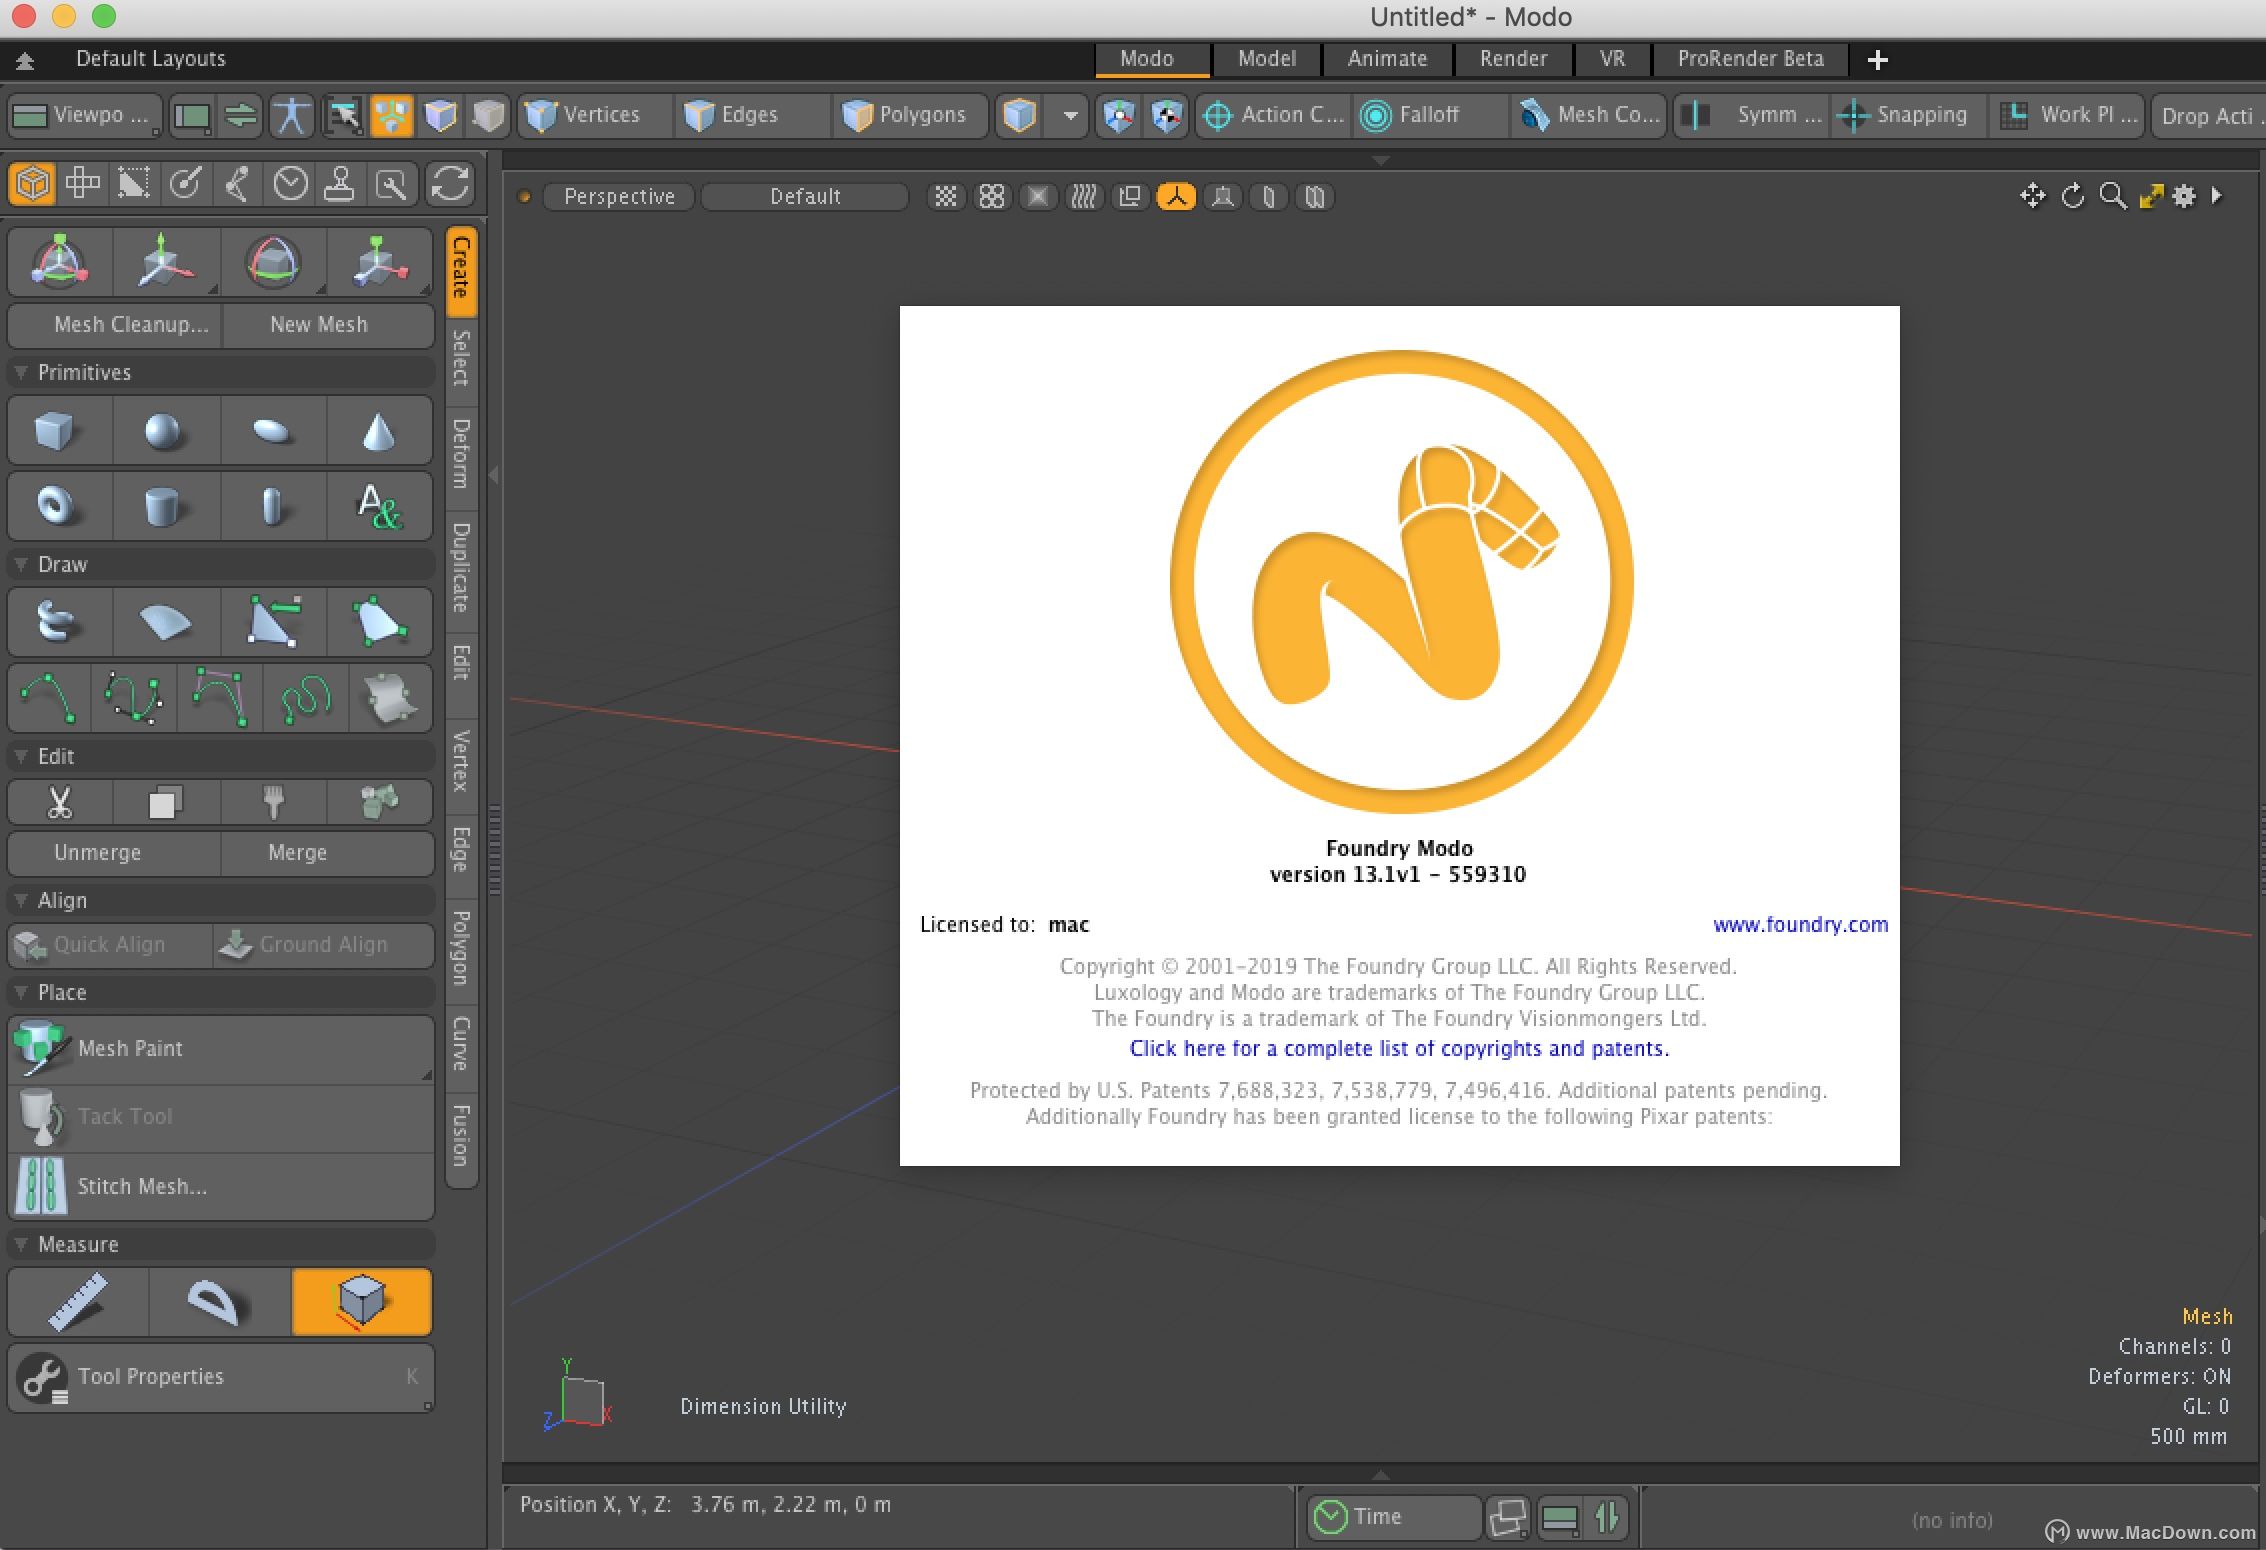Open the Default shading dropdown
Screen dimensions: 2266x1550
[x=804, y=197]
